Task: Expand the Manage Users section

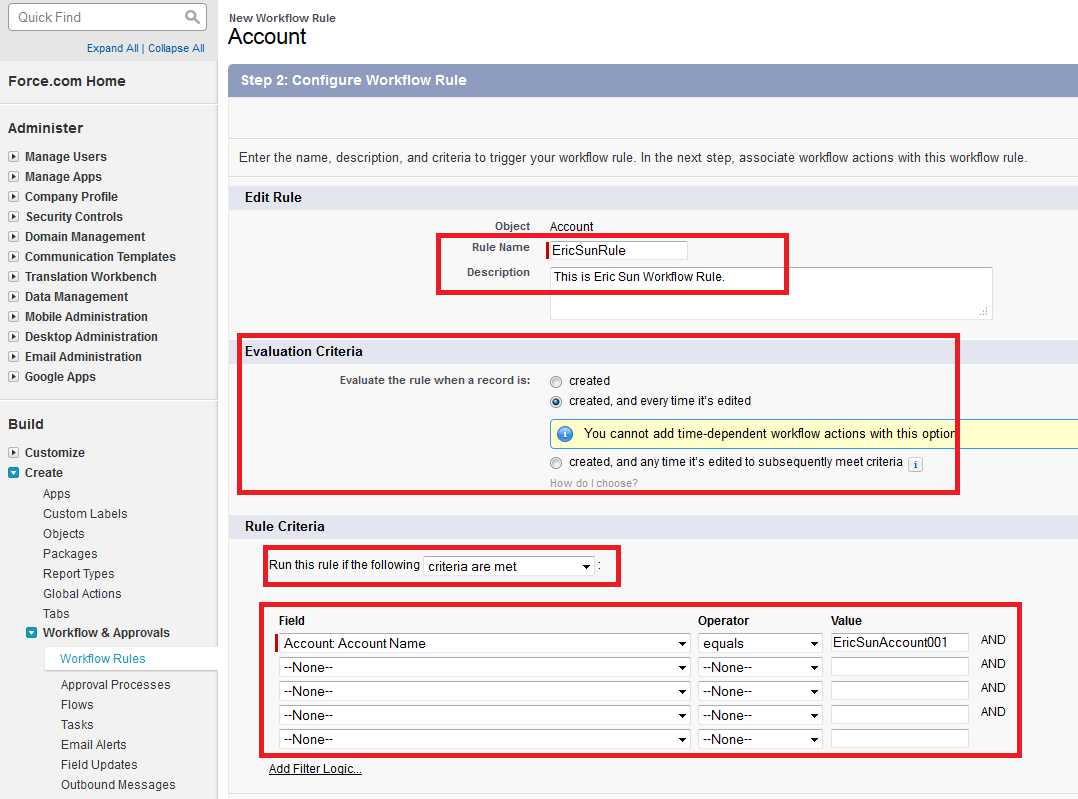Action: click(x=13, y=157)
